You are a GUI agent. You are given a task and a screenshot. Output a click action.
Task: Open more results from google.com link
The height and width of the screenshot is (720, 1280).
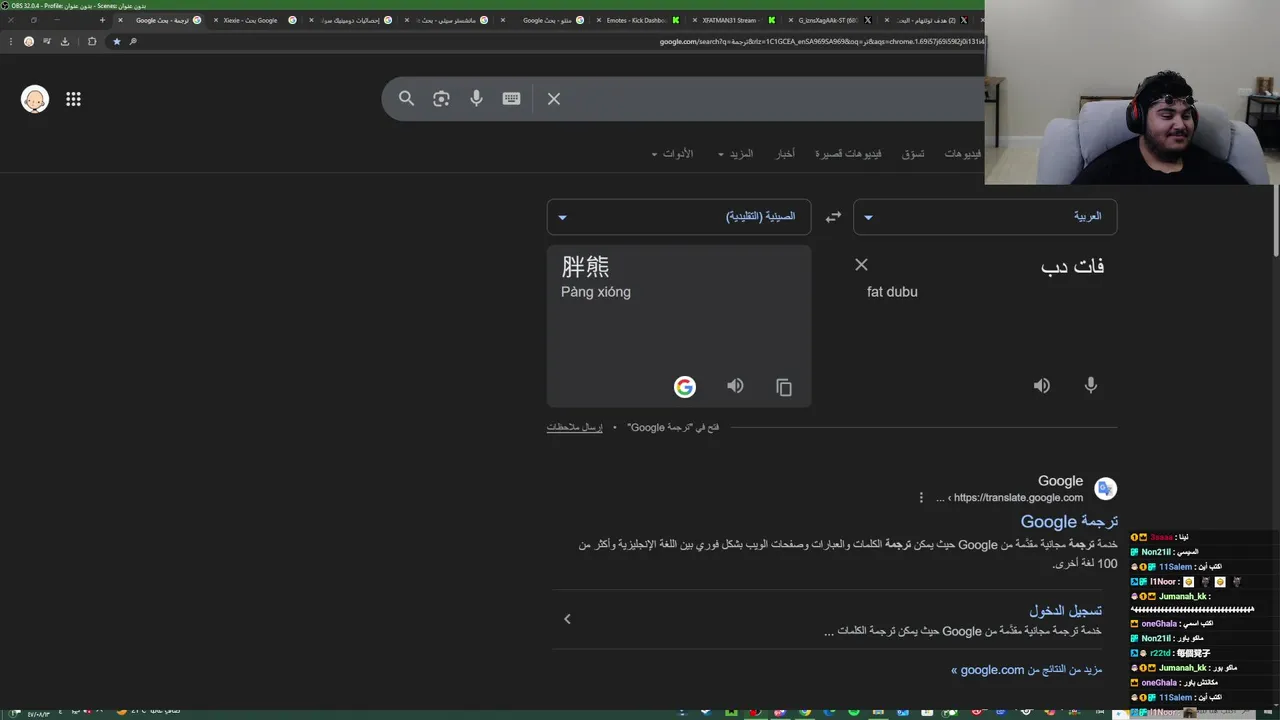[1026, 670]
